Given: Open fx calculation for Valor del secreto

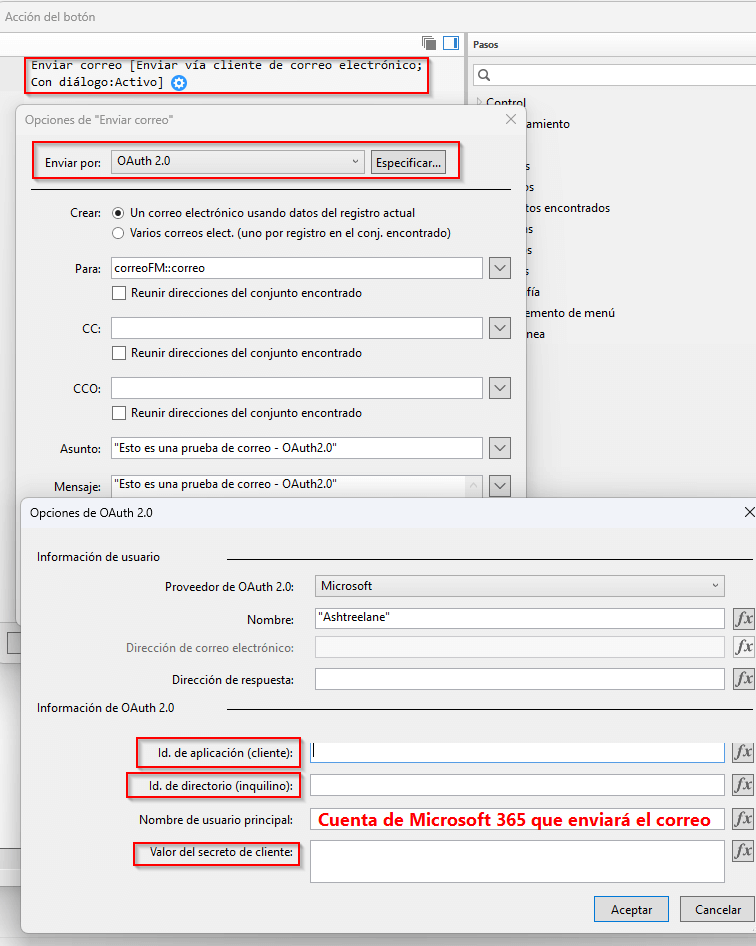Looking at the screenshot, I should [x=743, y=851].
